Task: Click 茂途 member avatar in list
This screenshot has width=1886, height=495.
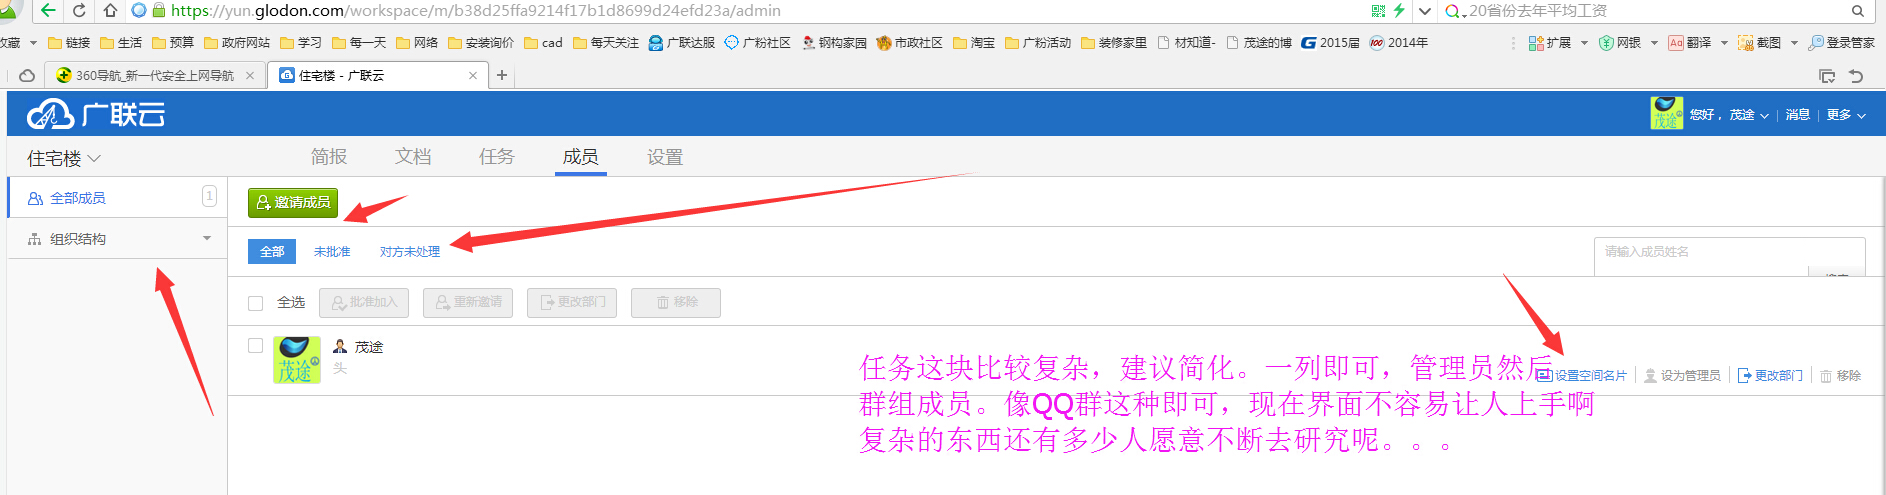Action: (x=296, y=360)
